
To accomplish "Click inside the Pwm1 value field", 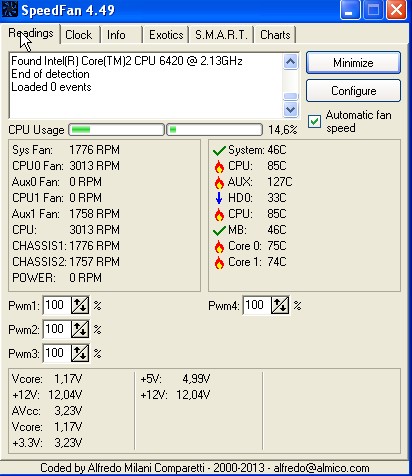I will (57, 305).
